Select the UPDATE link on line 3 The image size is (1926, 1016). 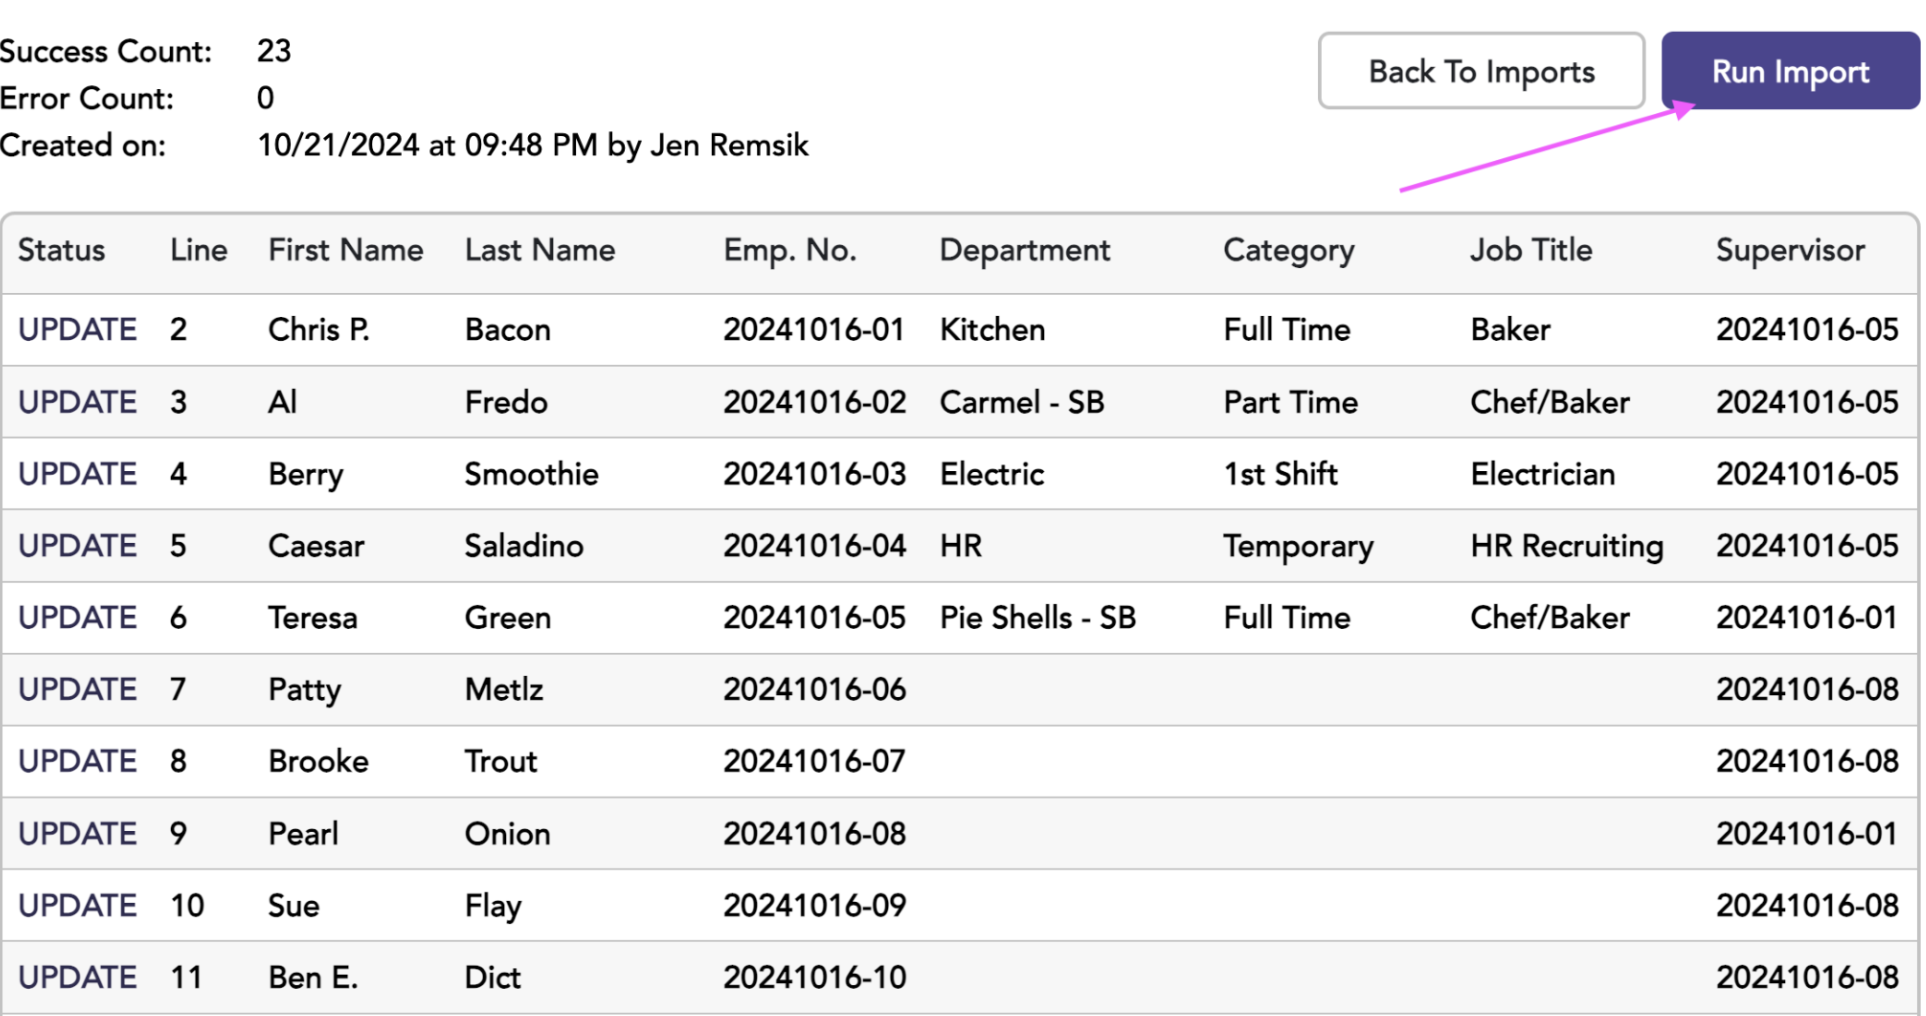(77, 402)
